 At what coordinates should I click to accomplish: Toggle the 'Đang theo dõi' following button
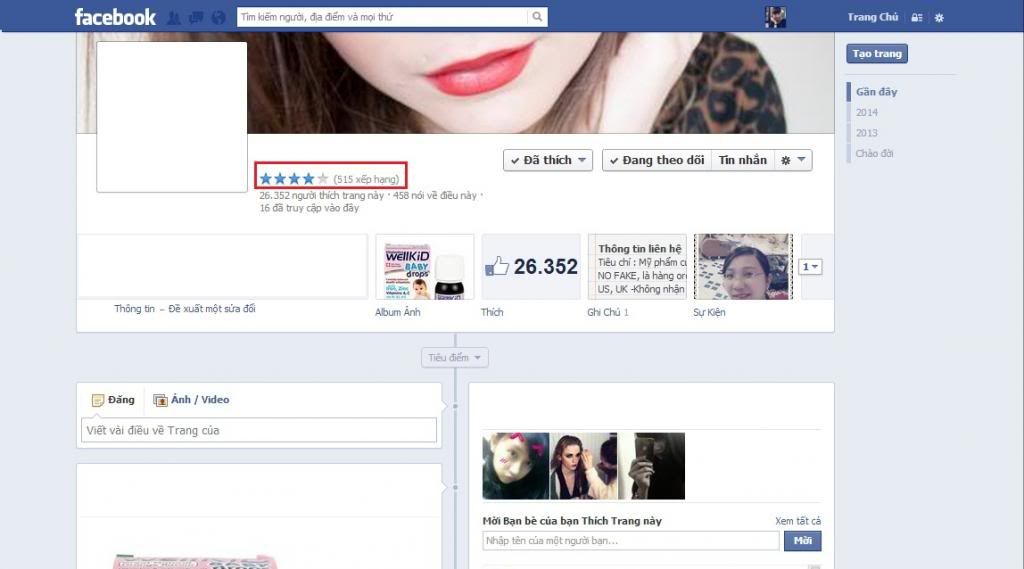[656, 160]
